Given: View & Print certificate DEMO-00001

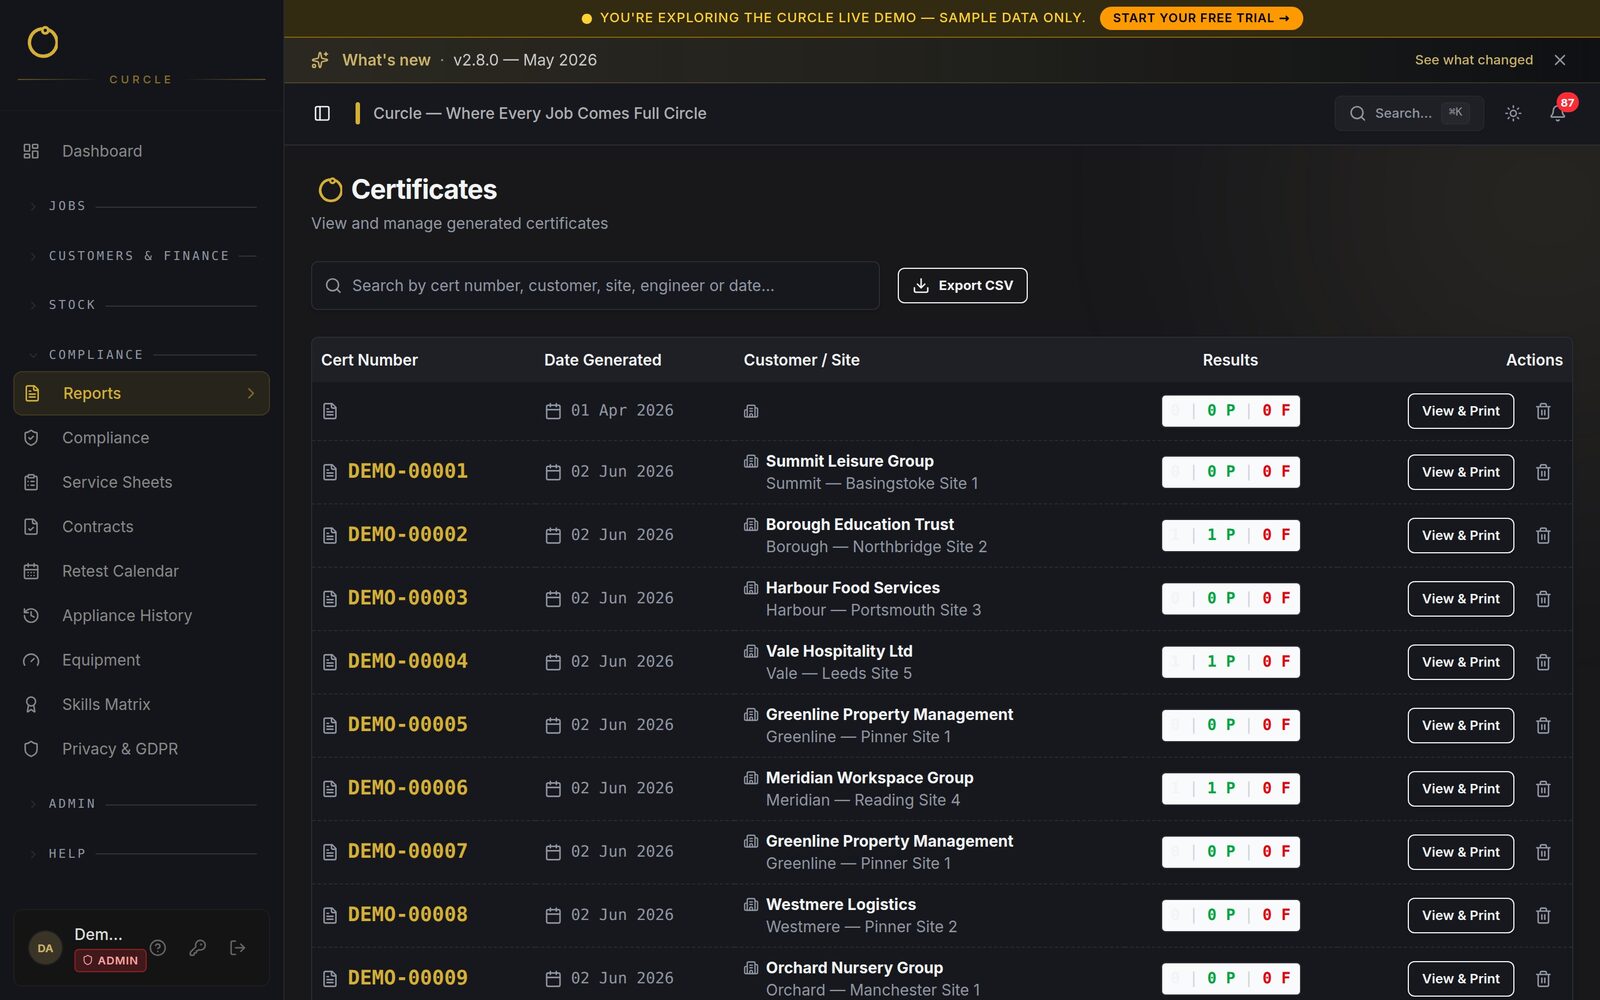Looking at the screenshot, I should [1461, 472].
